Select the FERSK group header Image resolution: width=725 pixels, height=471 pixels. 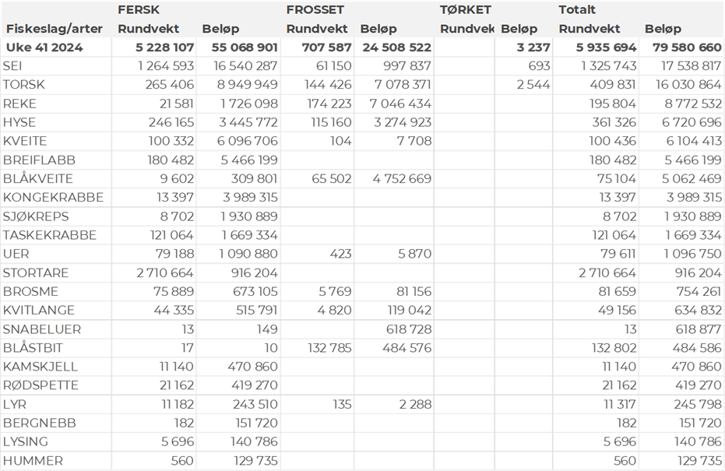(139, 9)
